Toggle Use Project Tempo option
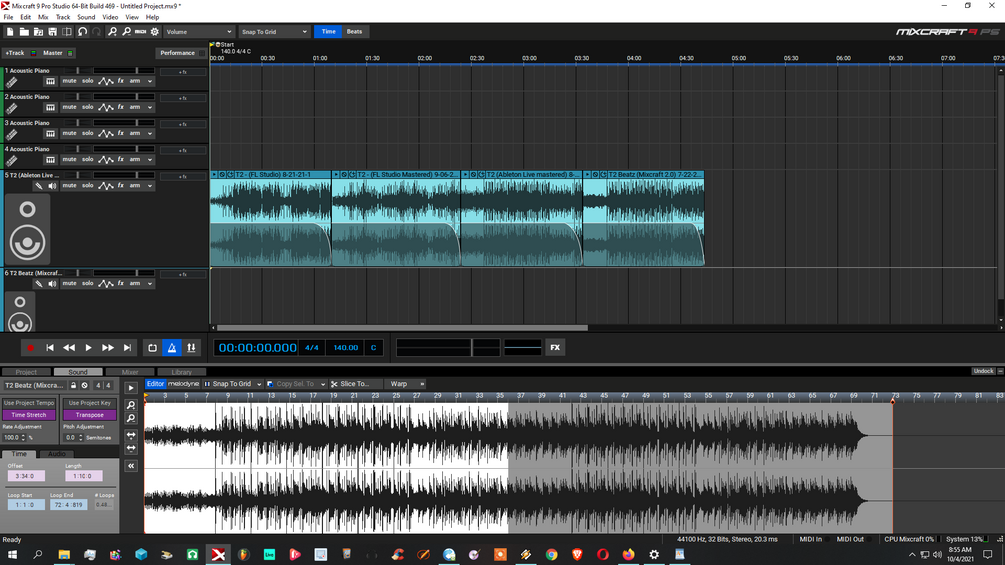This screenshot has width=1005, height=565. pos(29,403)
